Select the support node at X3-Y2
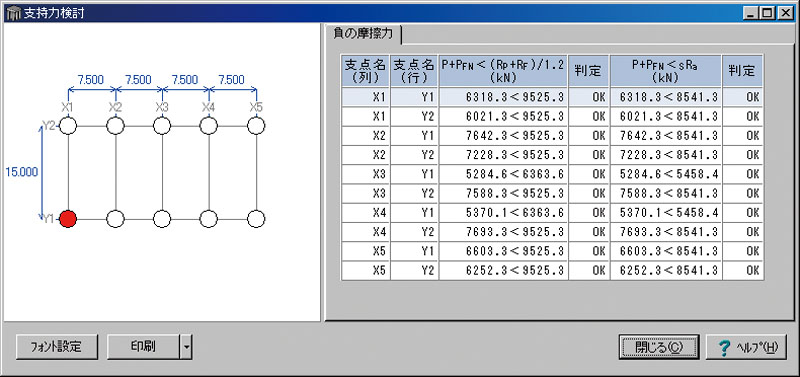This screenshot has height=377, width=800. 162,125
